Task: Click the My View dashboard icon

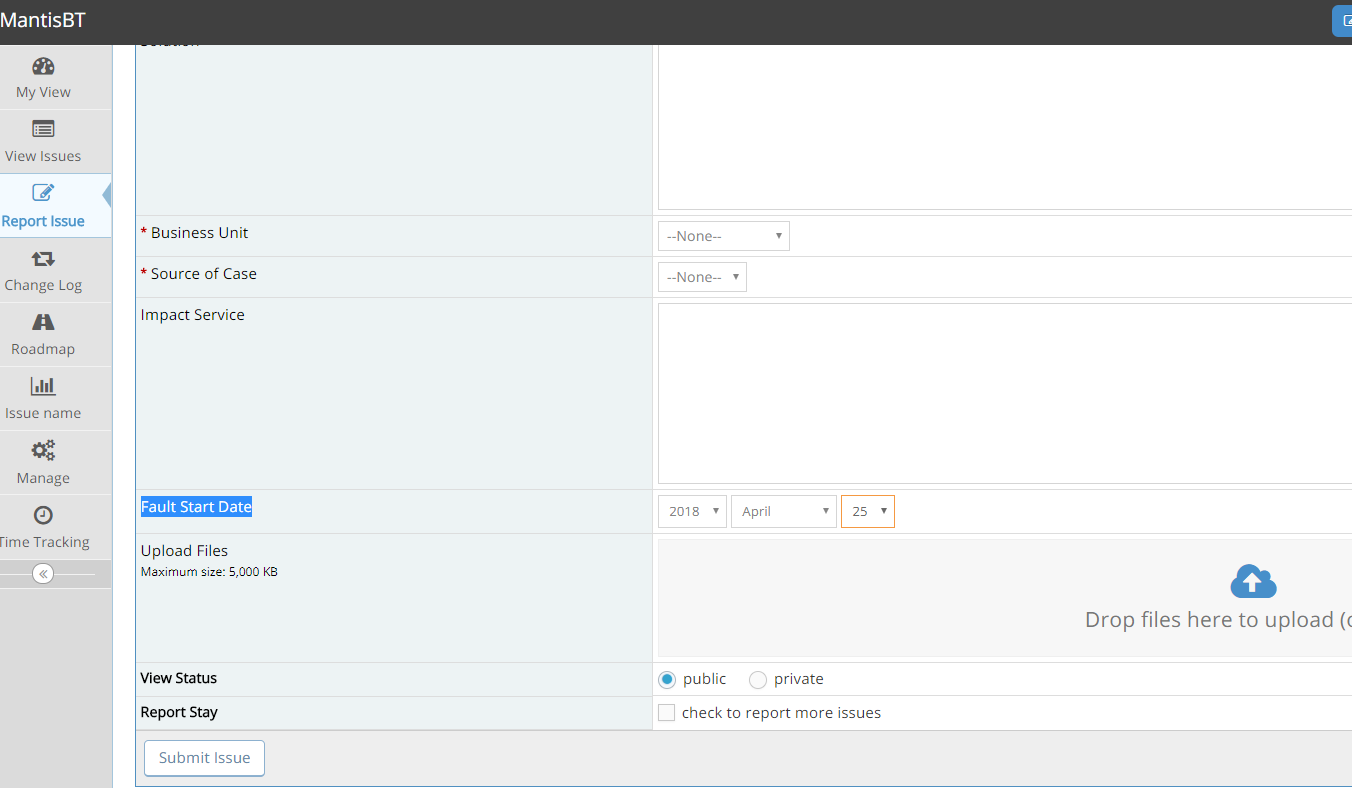Action: (x=43, y=67)
